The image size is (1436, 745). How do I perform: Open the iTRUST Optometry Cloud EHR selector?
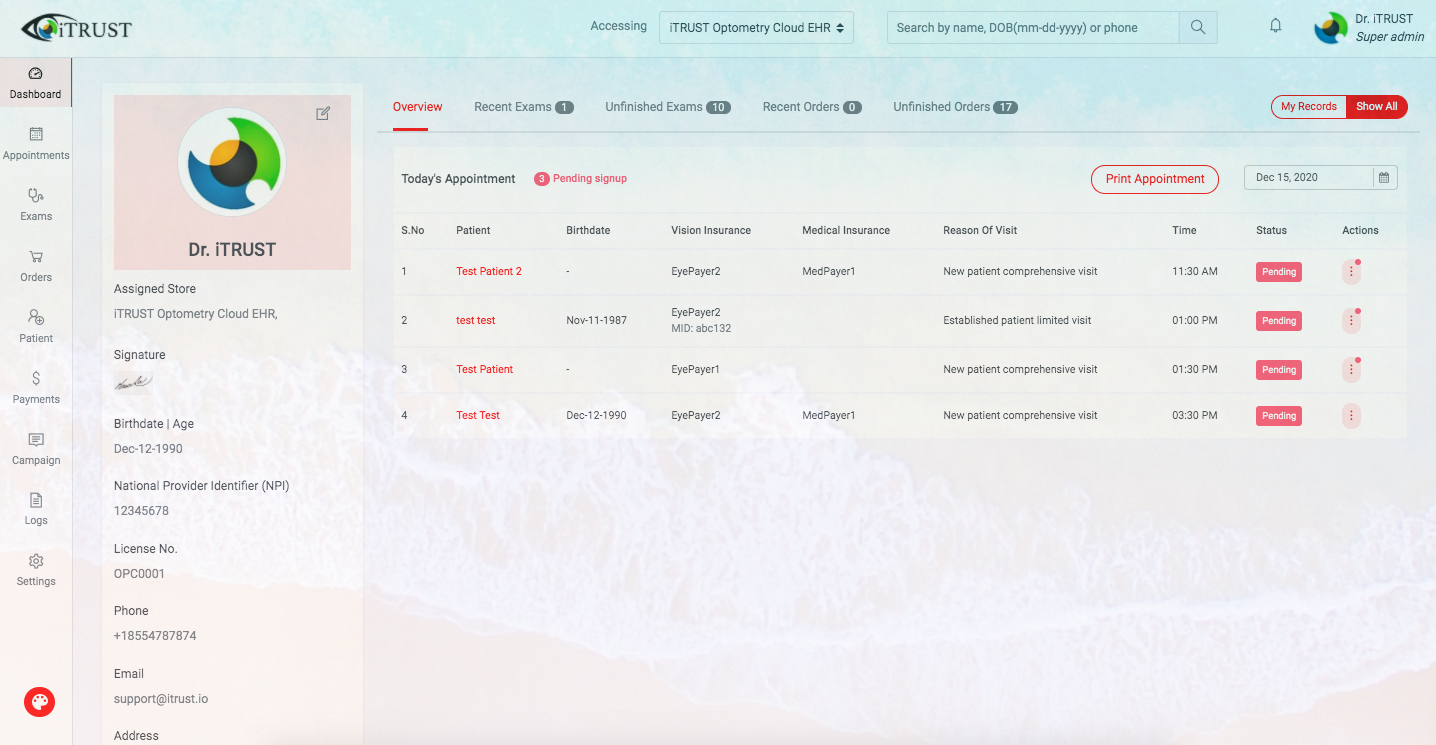click(756, 27)
